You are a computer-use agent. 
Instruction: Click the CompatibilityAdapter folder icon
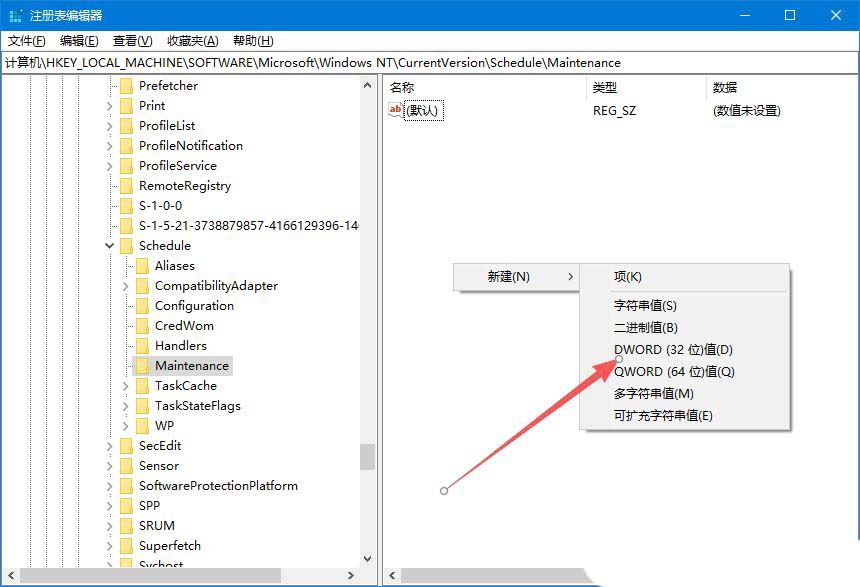click(x=142, y=286)
